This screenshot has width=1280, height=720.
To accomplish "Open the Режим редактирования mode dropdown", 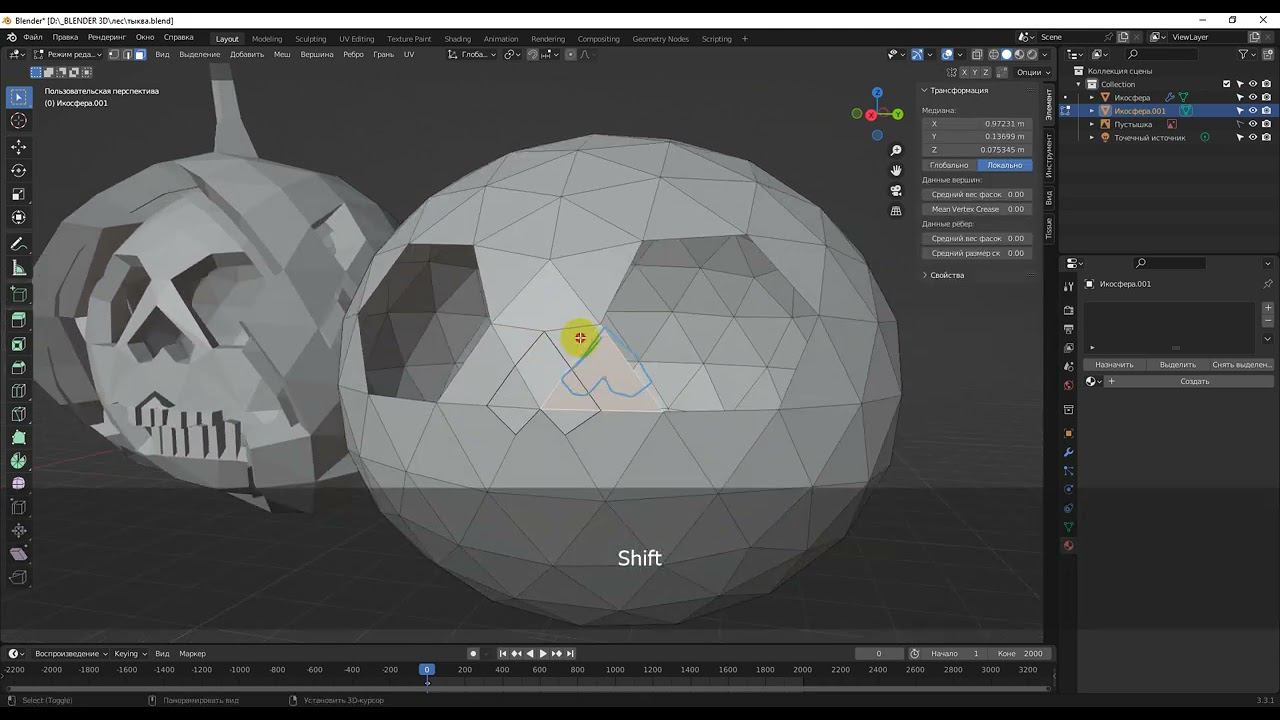I will click(x=68, y=54).
